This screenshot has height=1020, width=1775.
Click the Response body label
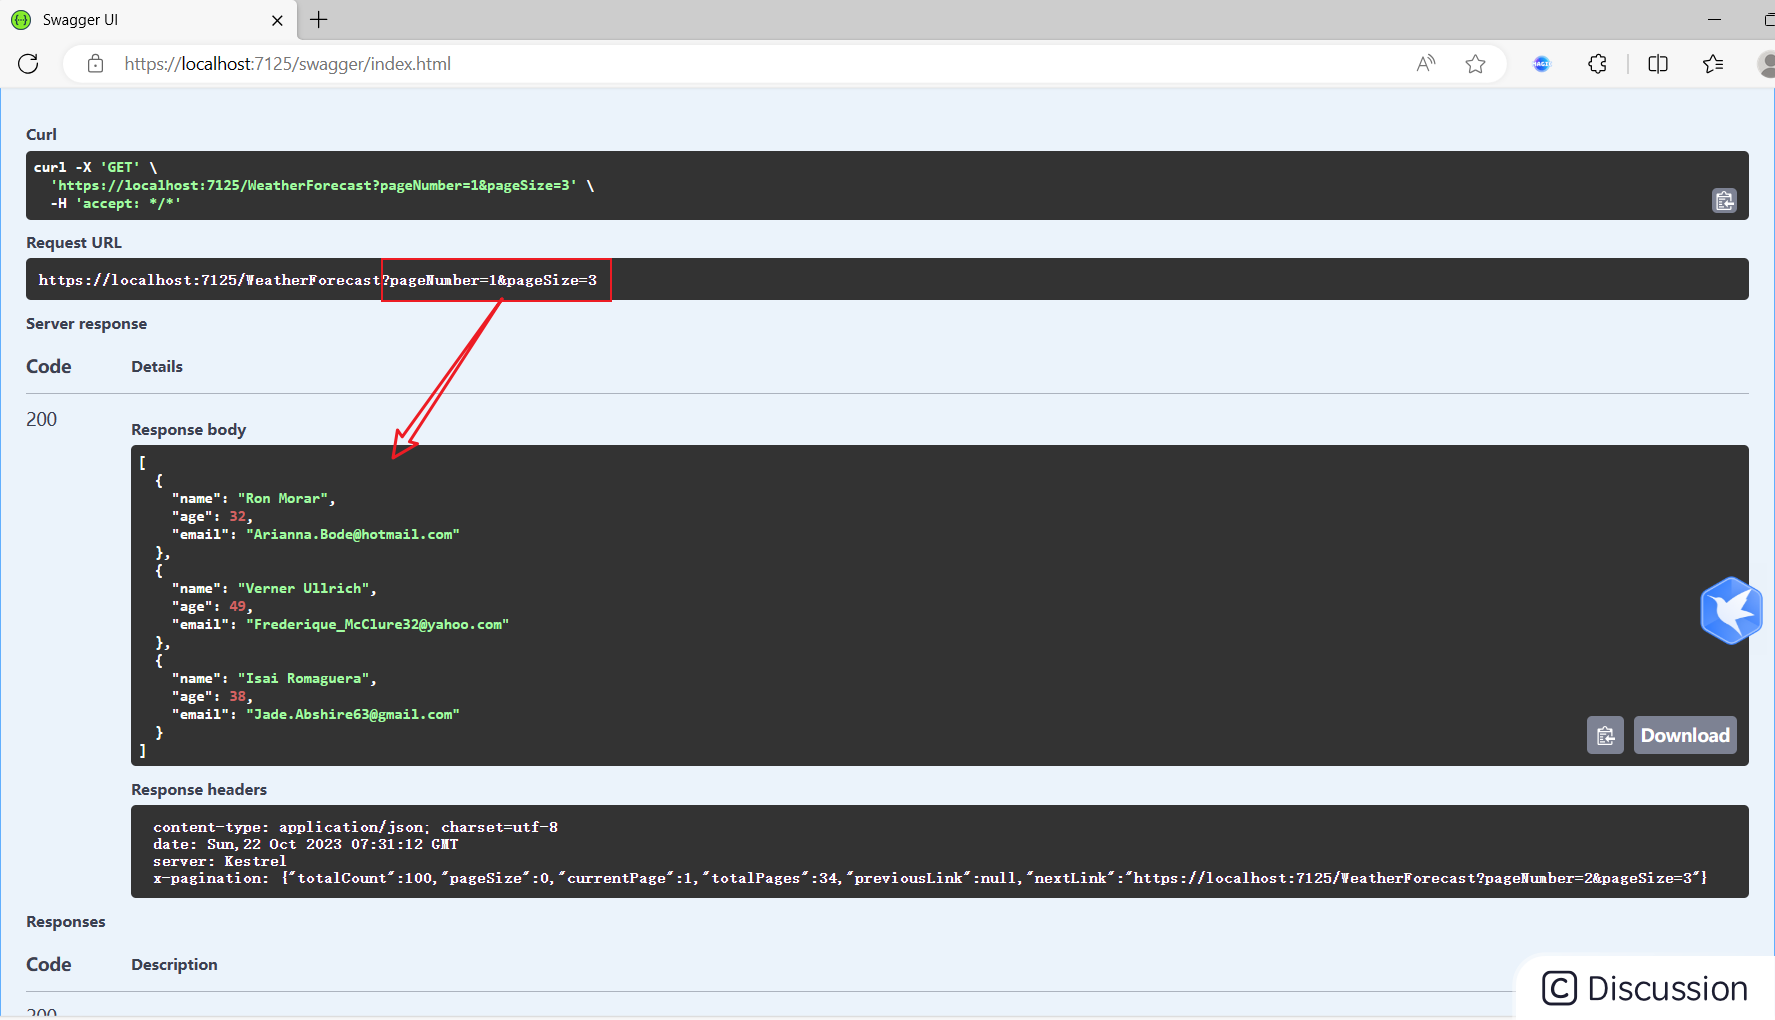tap(188, 429)
